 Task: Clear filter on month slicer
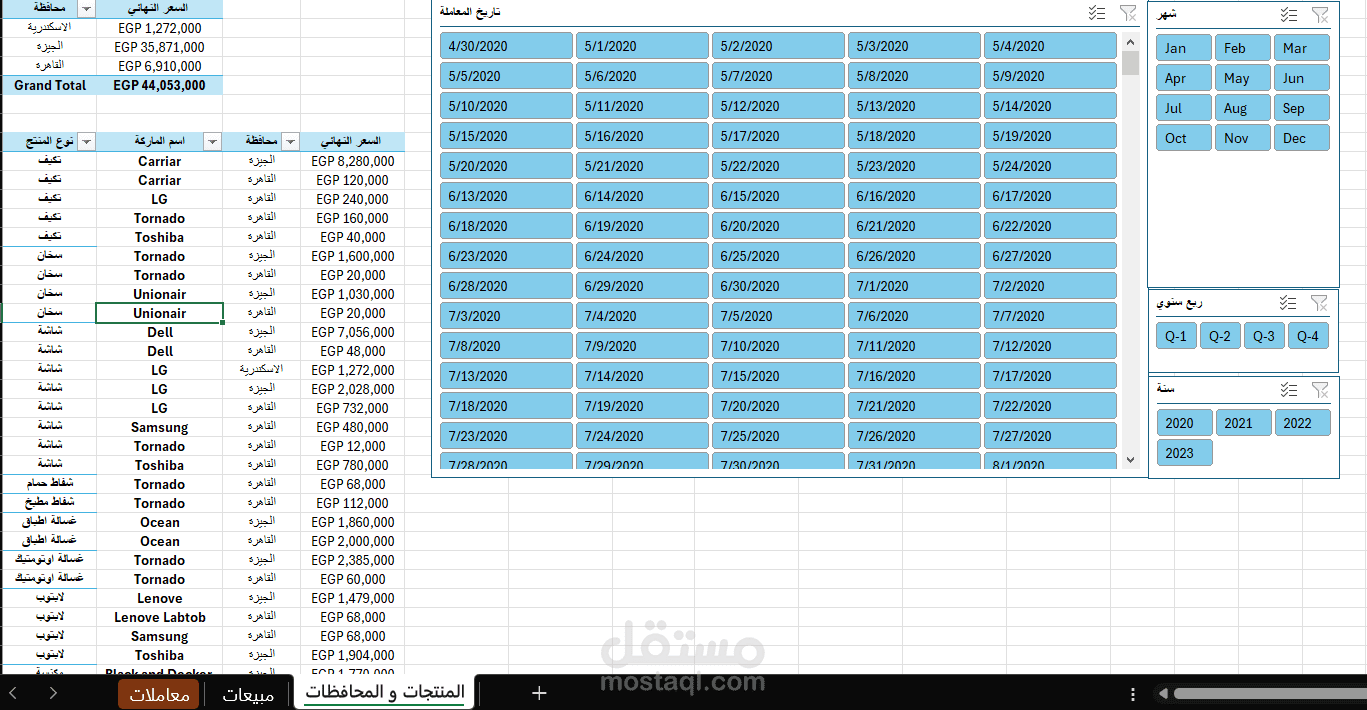1320,14
